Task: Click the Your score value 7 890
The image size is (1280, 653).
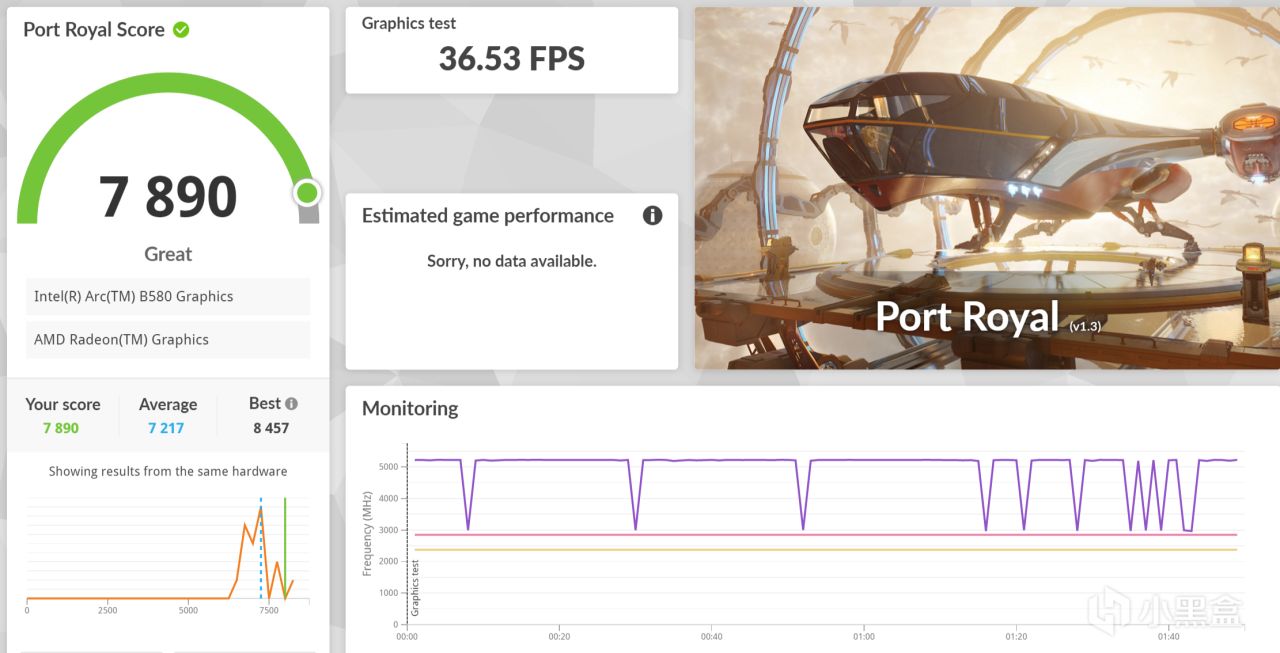Action: tap(61, 428)
